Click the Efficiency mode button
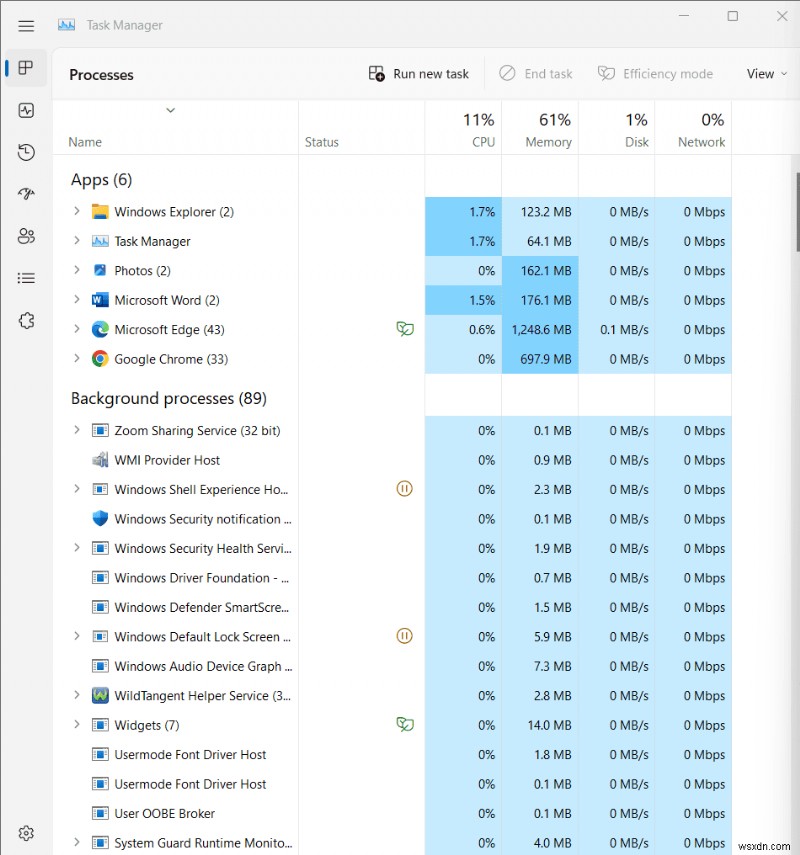The width and height of the screenshot is (800, 855). pos(655,74)
